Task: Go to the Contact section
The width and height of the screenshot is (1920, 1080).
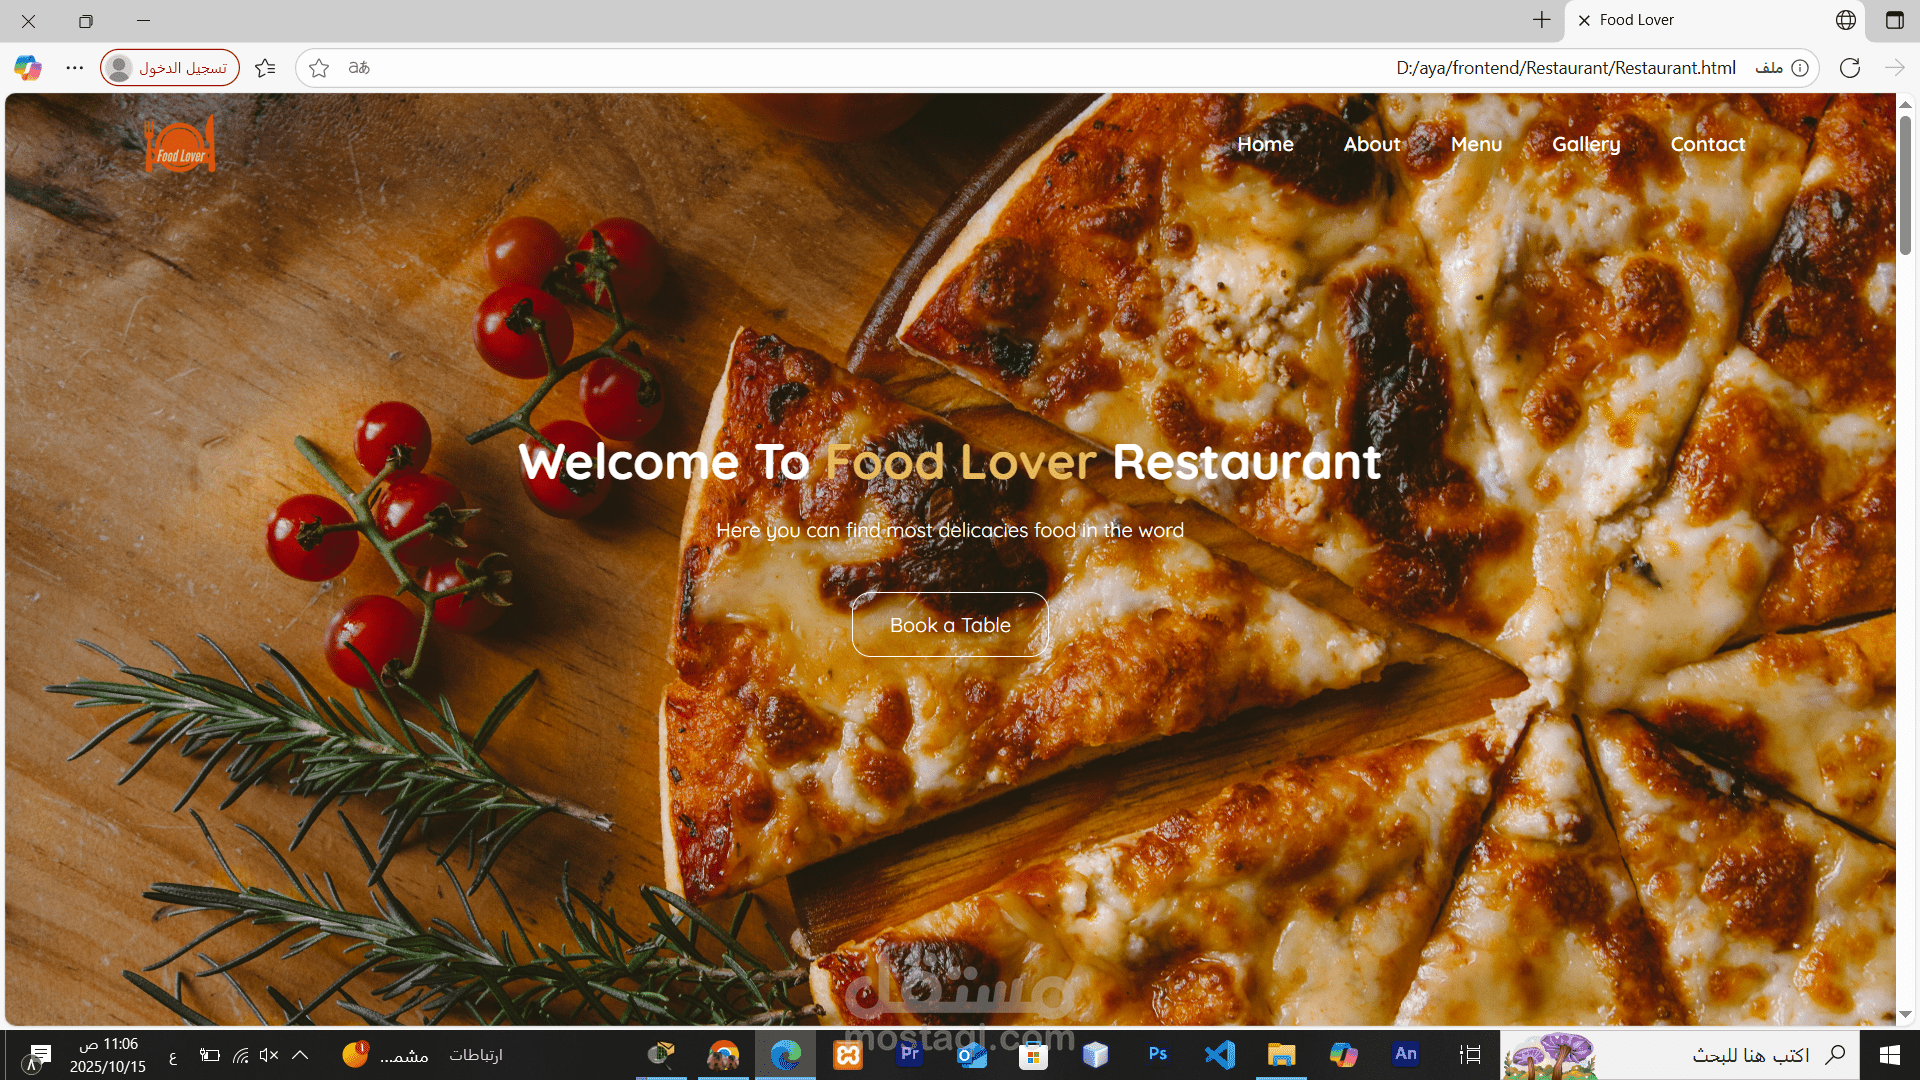Action: 1708,144
